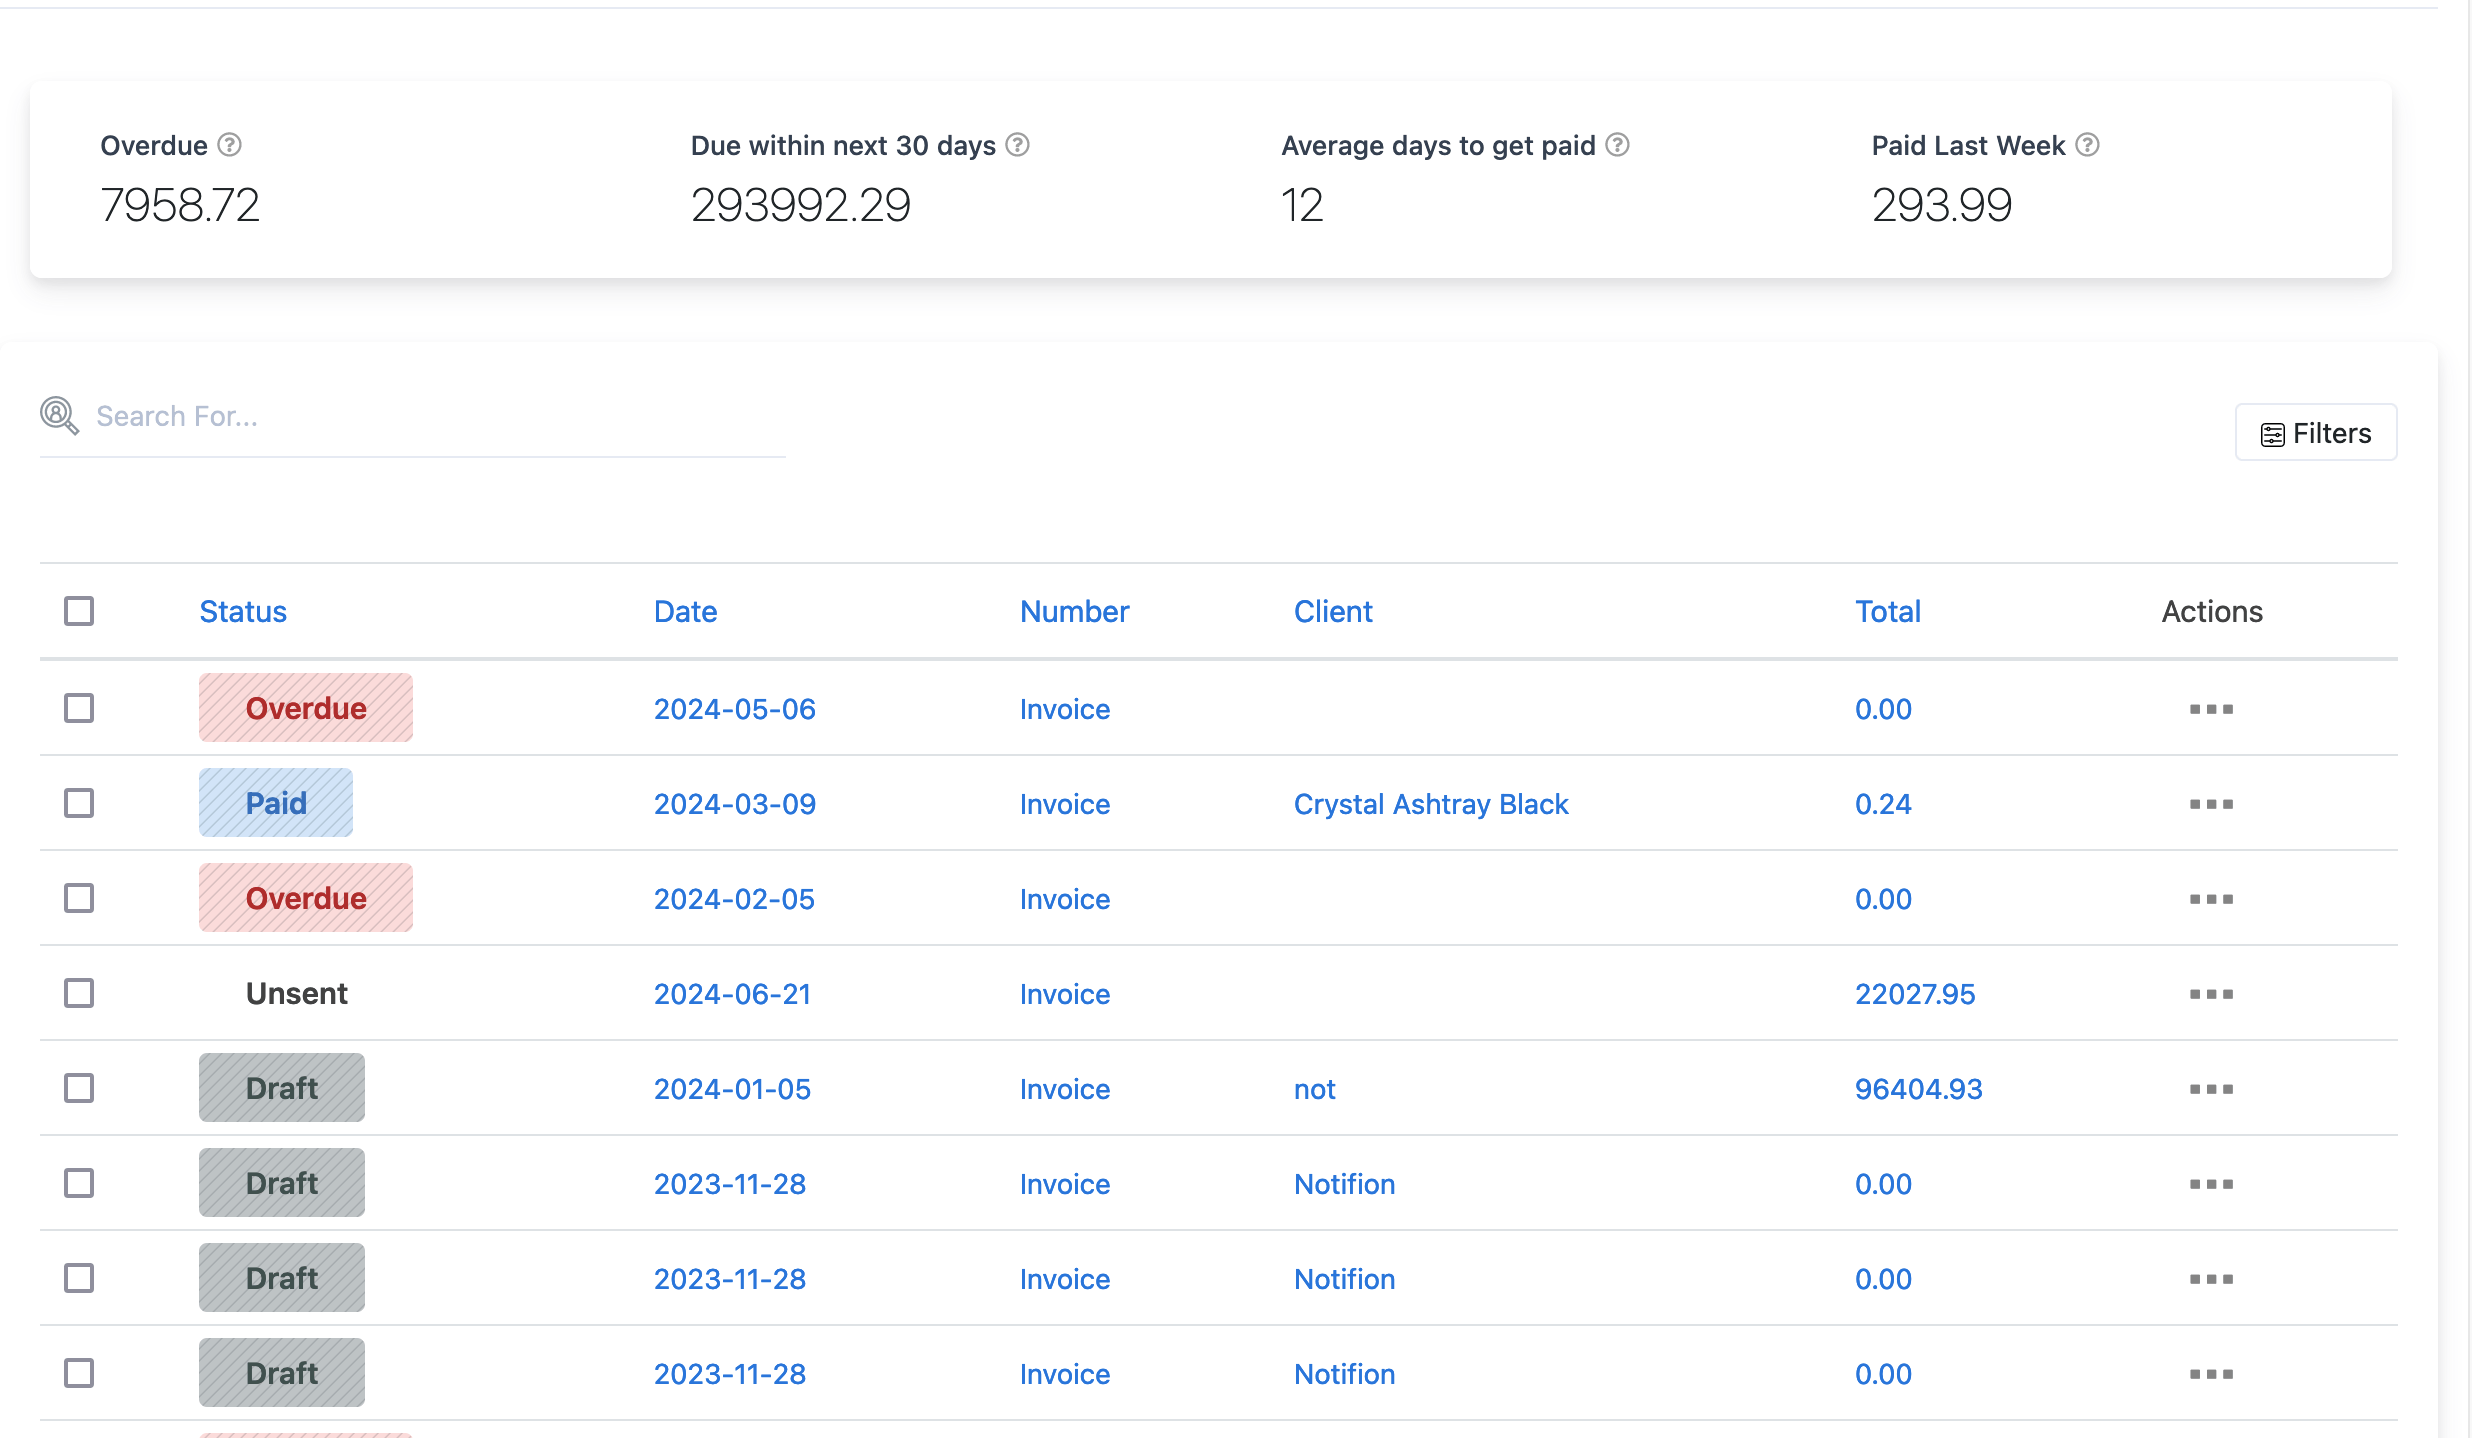The height and width of the screenshot is (1438, 2472).
Task: Sort invoices by the Total column
Action: (1886, 610)
